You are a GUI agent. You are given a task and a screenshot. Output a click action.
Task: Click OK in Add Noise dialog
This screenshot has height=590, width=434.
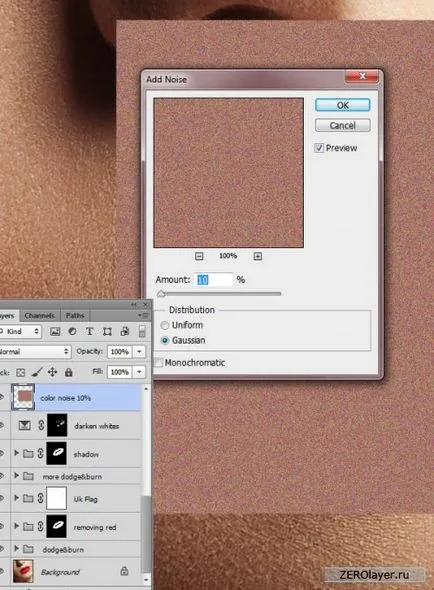[343, 105]
